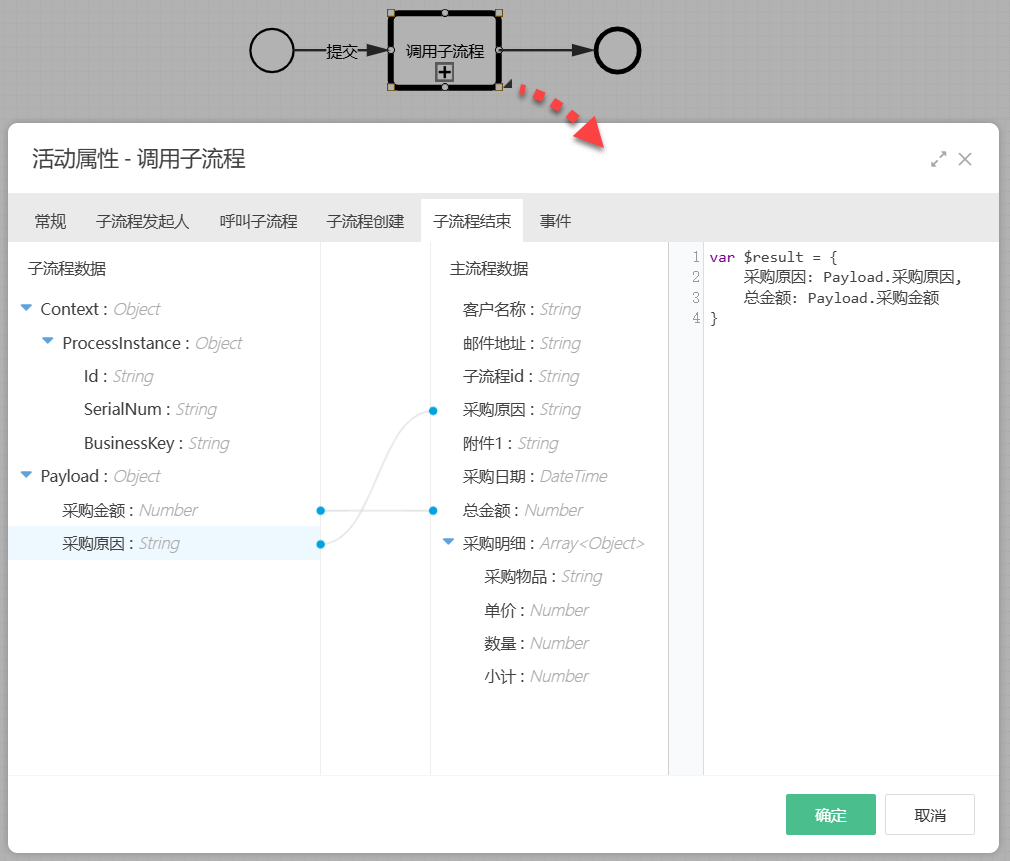Screen dimensions: 1010x861
Task: Collapse the Payload object node
Action: point(24,476)
